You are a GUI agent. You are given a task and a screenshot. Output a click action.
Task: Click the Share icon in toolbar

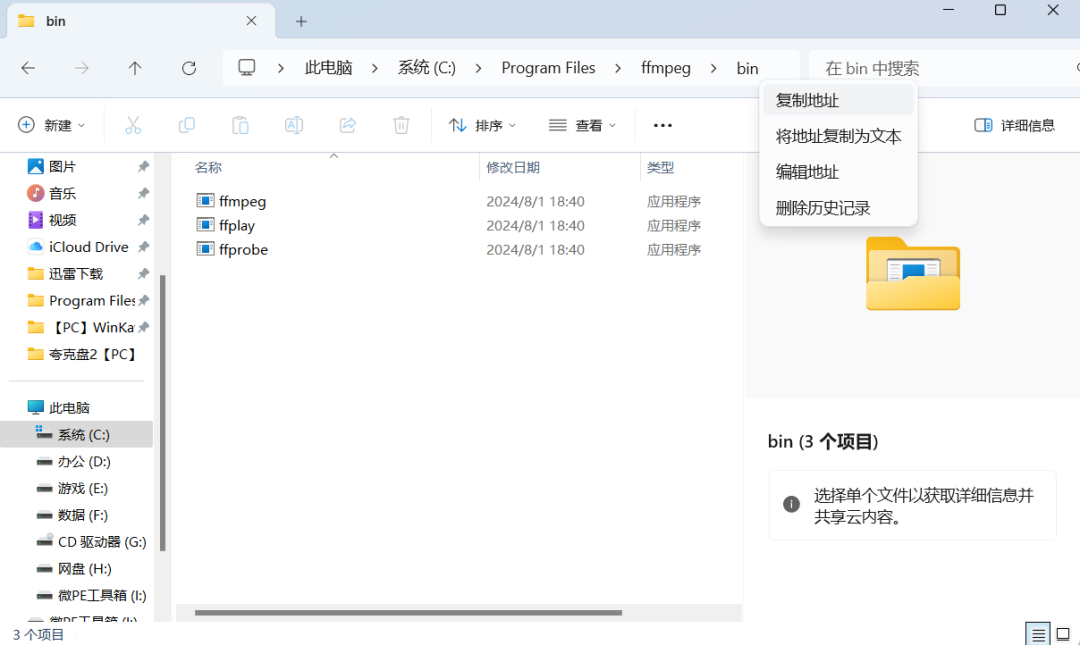point(348,125)
